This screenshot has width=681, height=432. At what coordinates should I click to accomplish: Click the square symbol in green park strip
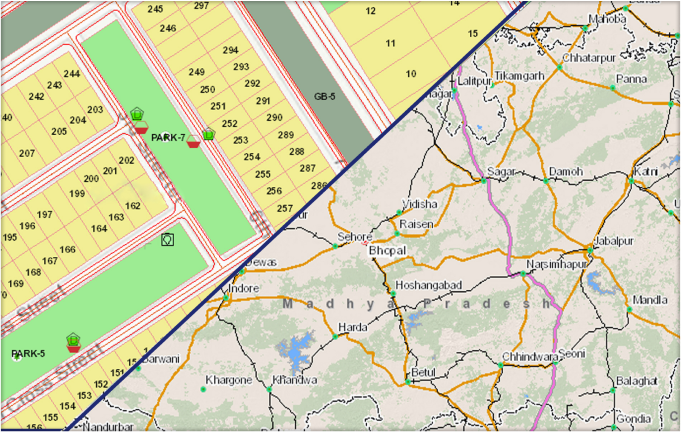168,240
